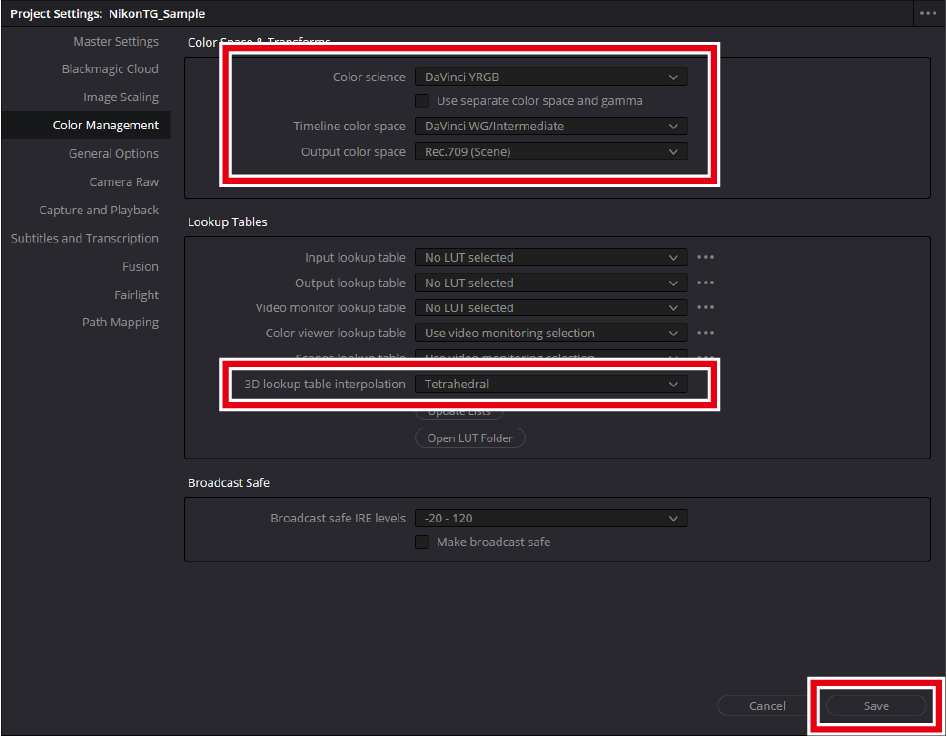Screen dimensions: 946x737
Task: Go to the Image Scaling settings
Action: (x=120, y=98)
